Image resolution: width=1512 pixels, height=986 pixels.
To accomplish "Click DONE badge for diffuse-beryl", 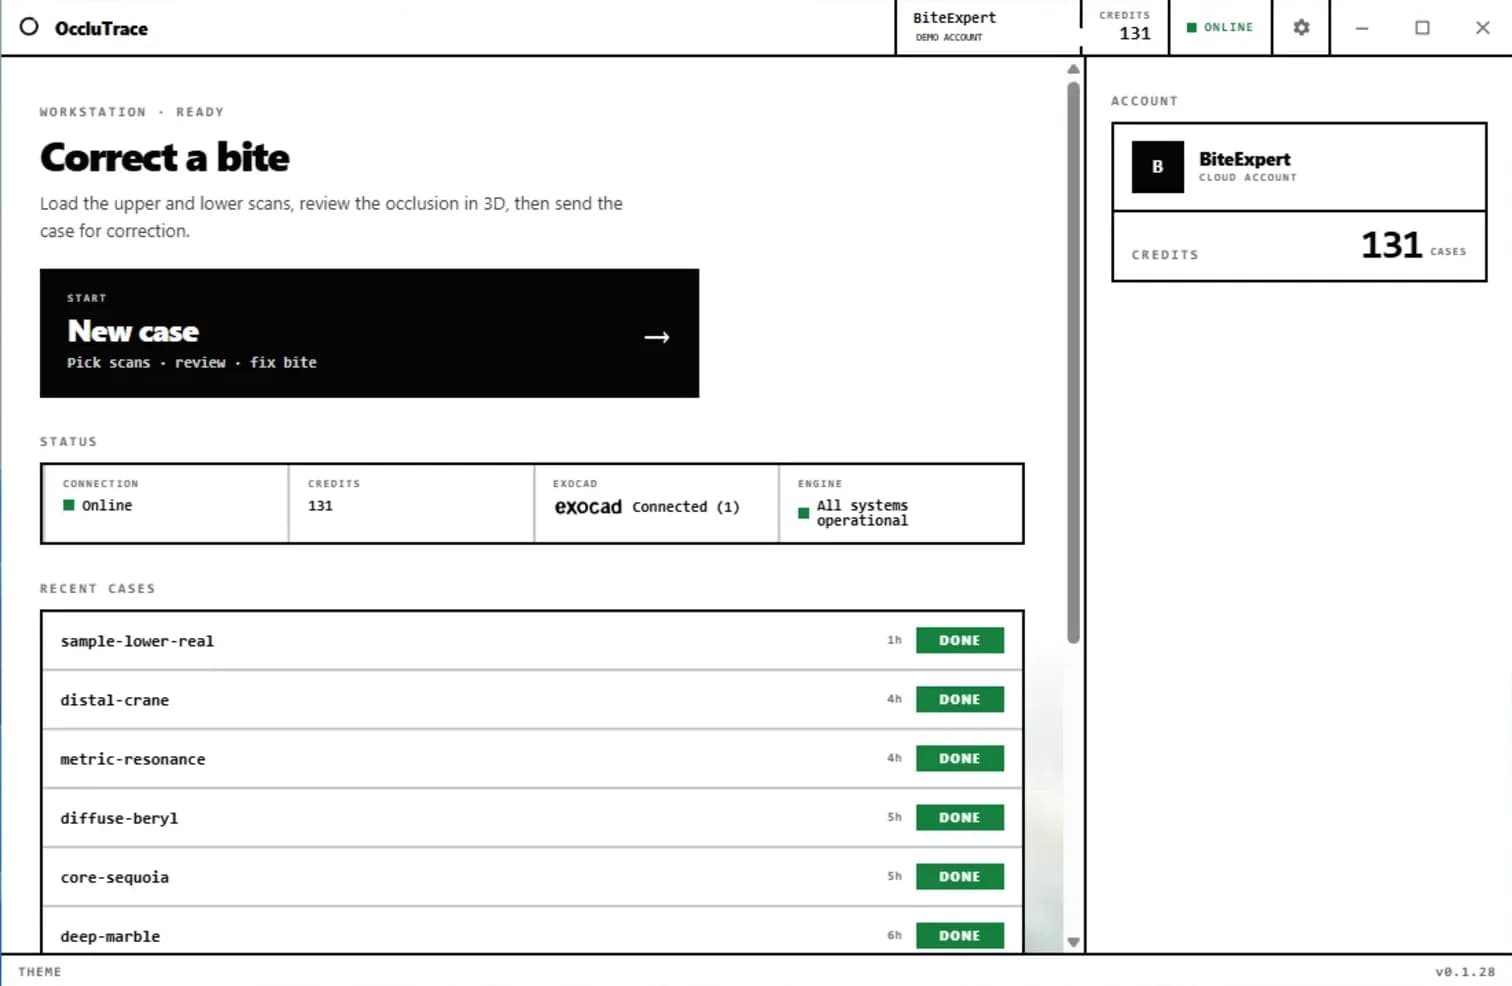I will [959, 817].
